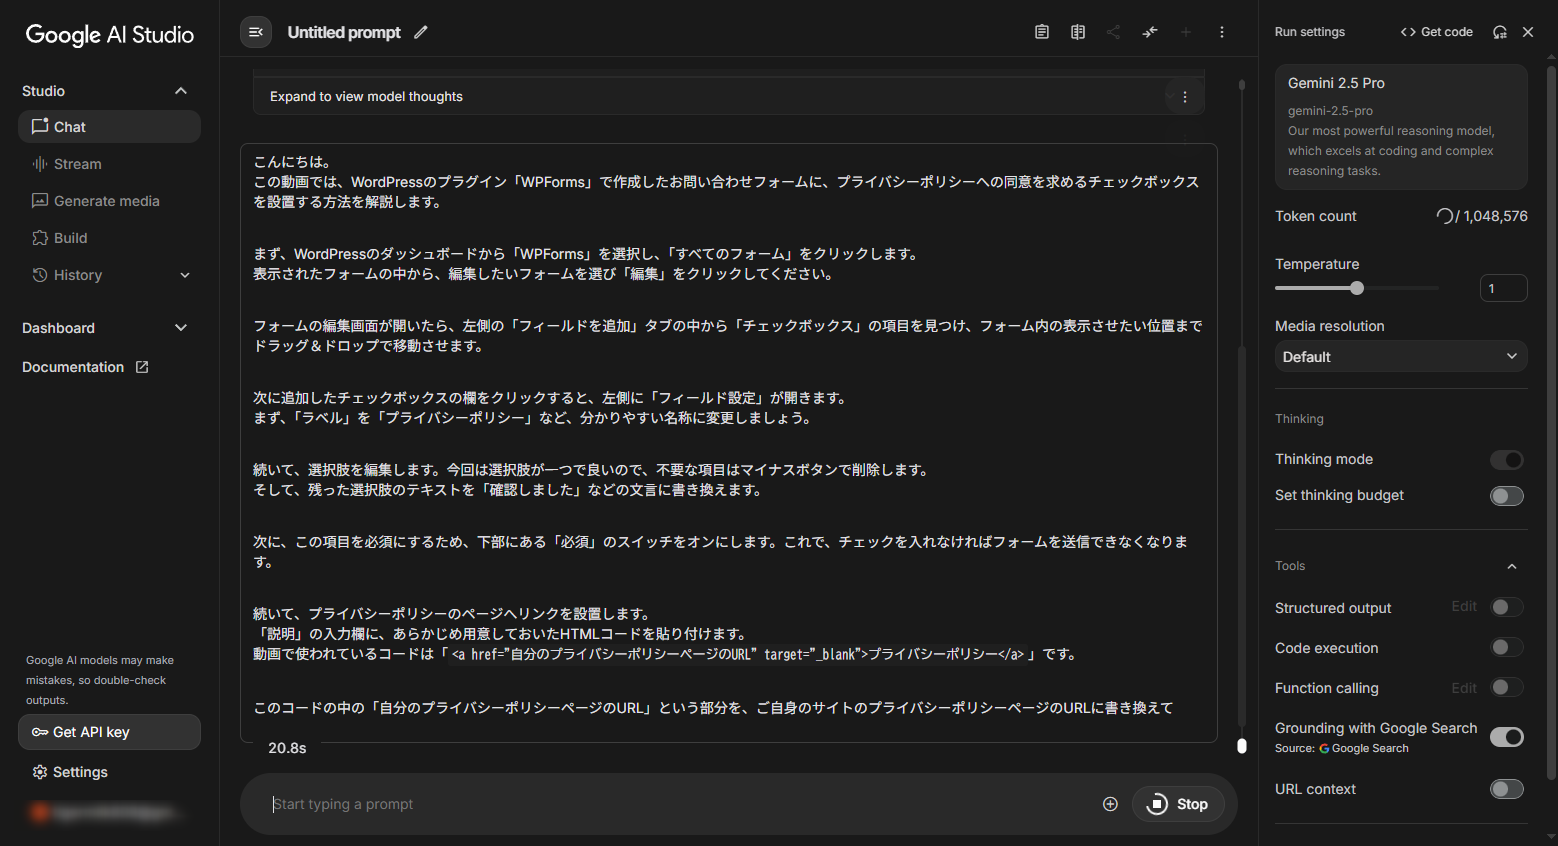The width and height of the screenshot is (1558, 846).
Task: Click the Temperature slider handle
Action: point(1357,288)
